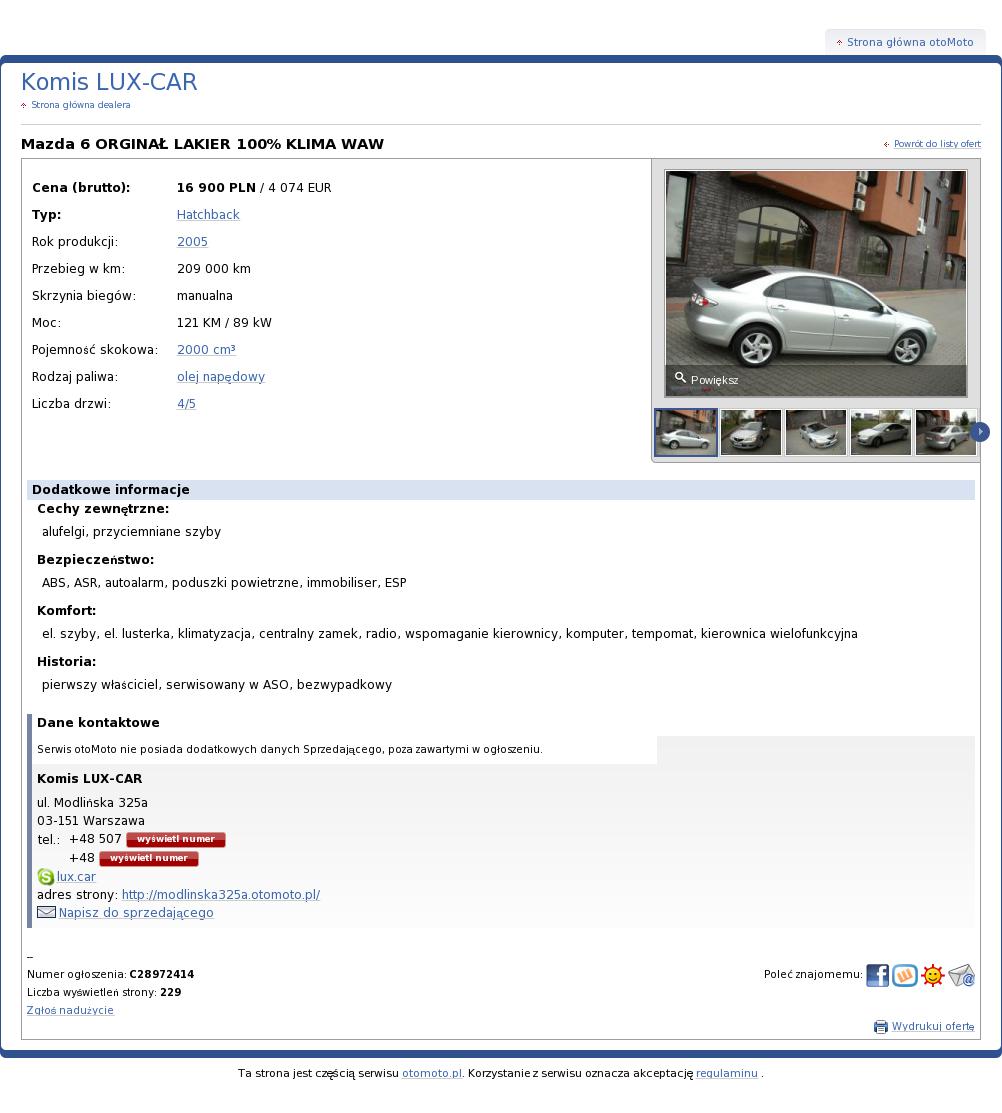Click the Historia line pierwszy właściciel

216,685
